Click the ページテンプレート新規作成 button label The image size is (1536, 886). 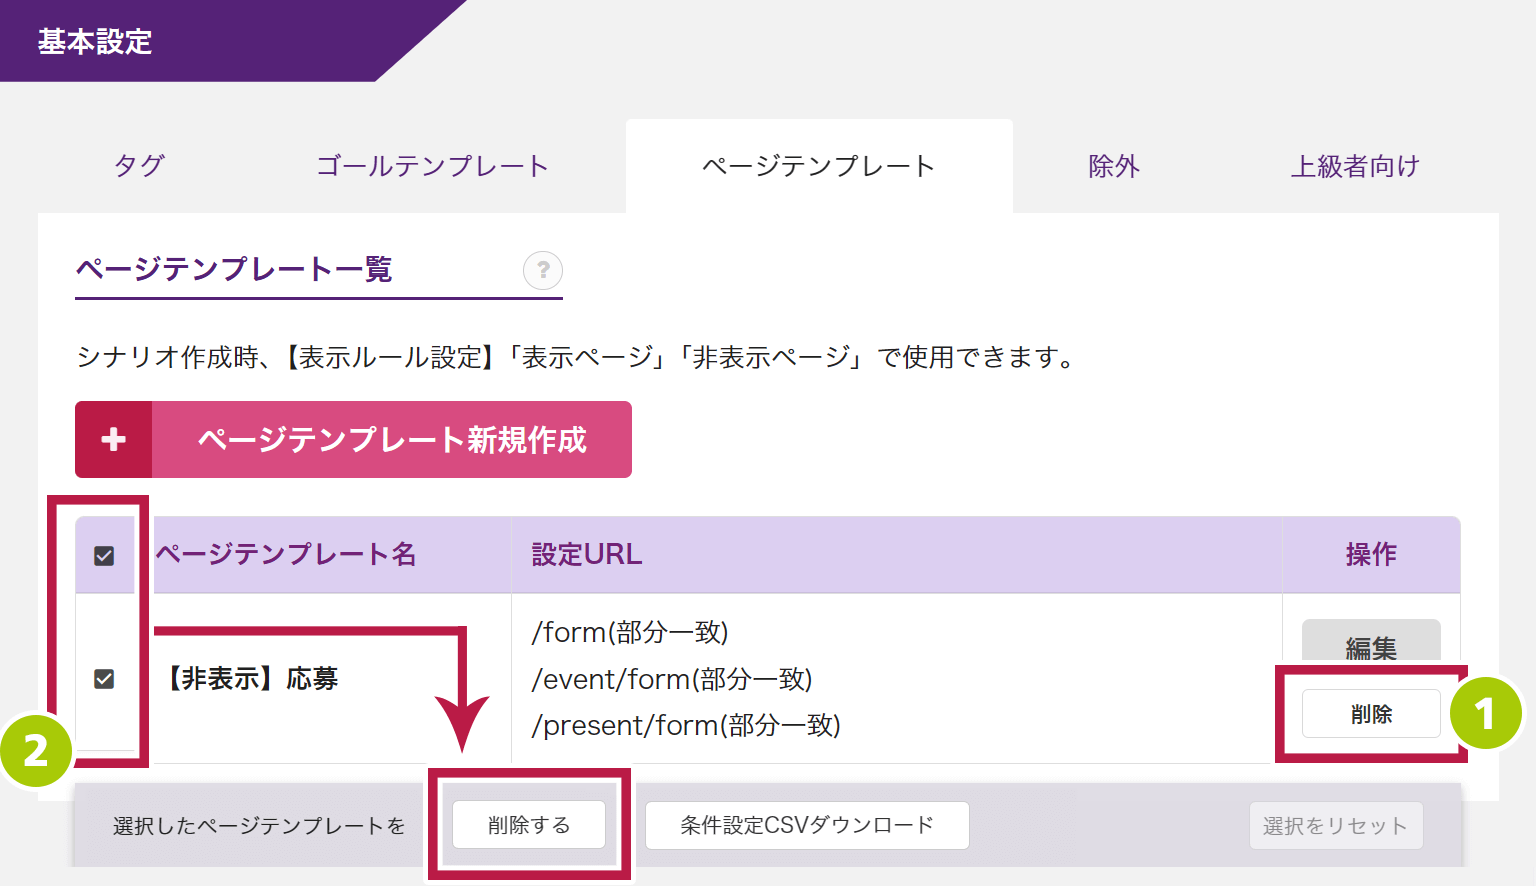(x=392, y=440)
